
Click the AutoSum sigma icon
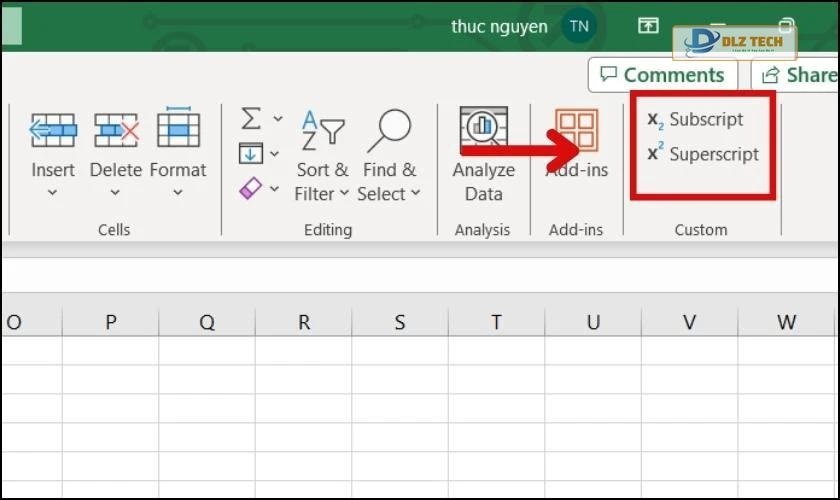[251, 119]
